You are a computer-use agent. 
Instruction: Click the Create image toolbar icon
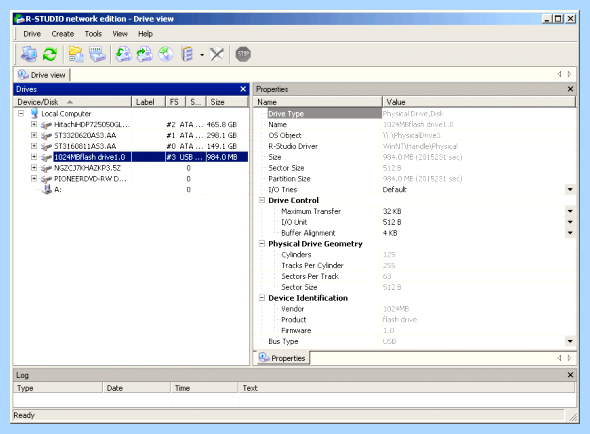144,54
